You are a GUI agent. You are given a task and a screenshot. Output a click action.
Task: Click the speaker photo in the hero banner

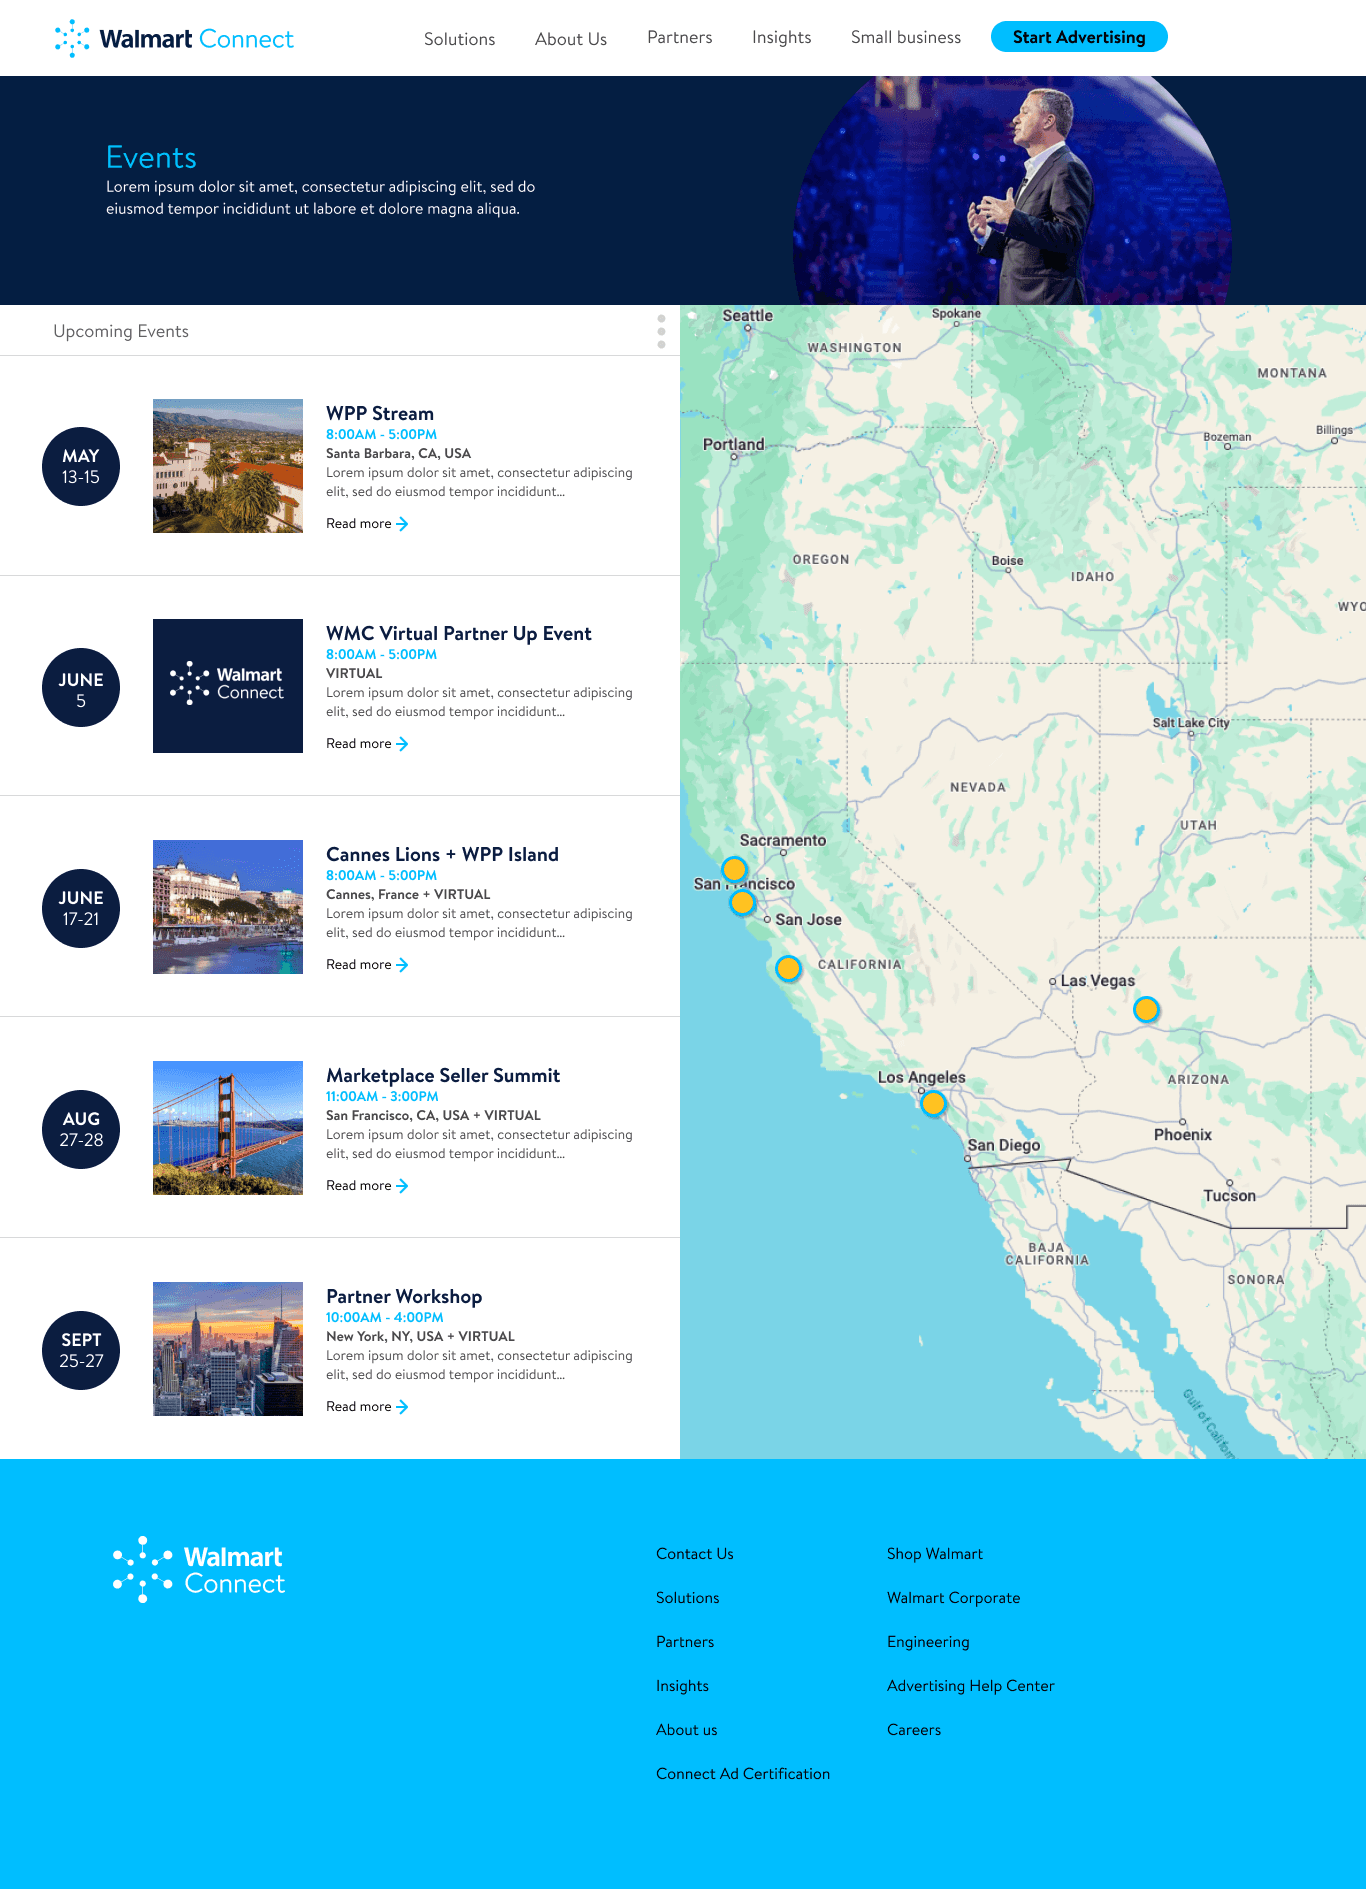pyautogui.click(x=1012, y=191)
